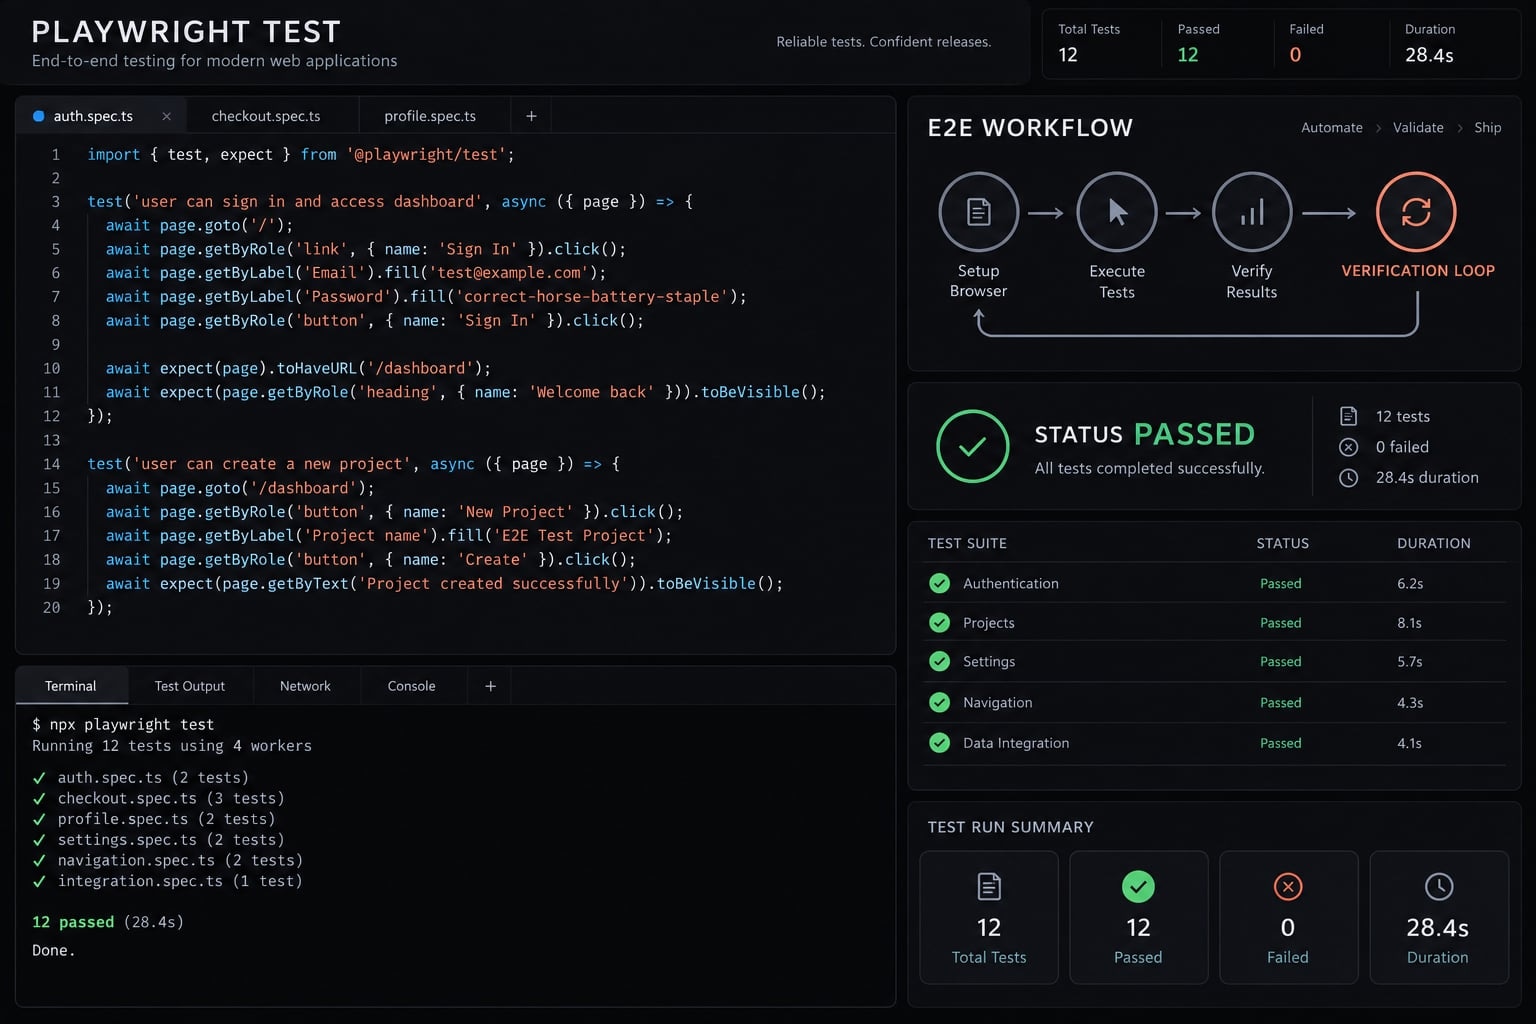Image resolution: width=1536 pixels, height=1024 pixels.
Task: Close the auth.spec.ts editor tab
Action: point(166,116)
